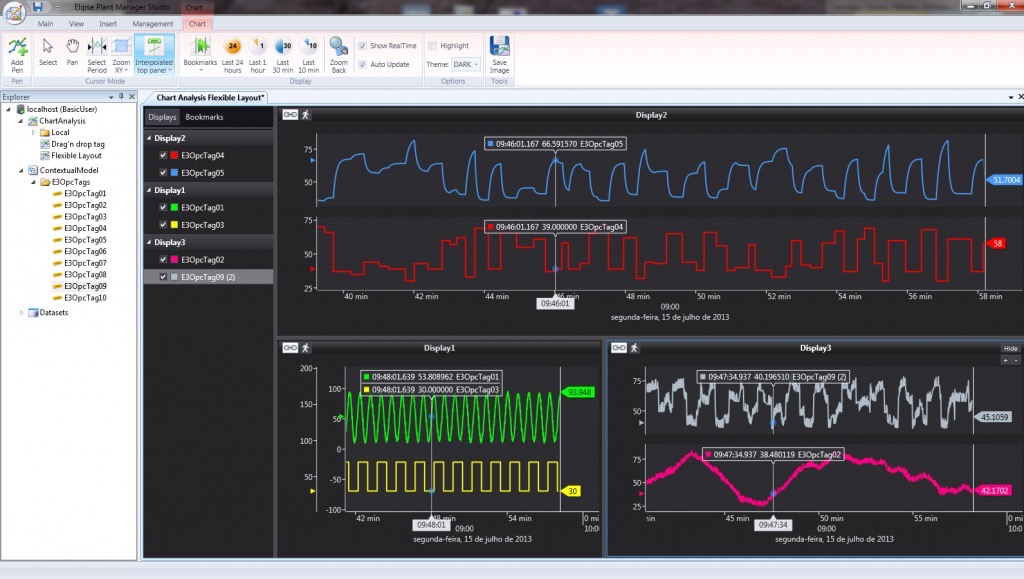Click the 09:46:01 cursor time marker in Display2

coord(555,304)
